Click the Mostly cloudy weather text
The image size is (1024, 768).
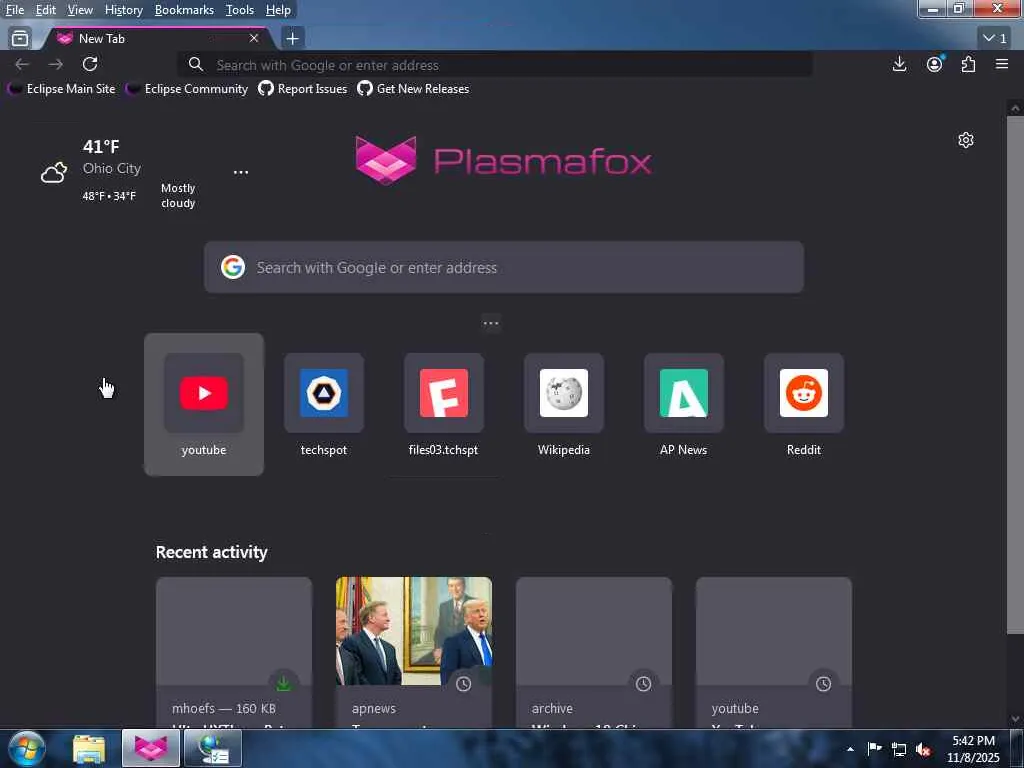pyautogui.click(x=178, y=195)
